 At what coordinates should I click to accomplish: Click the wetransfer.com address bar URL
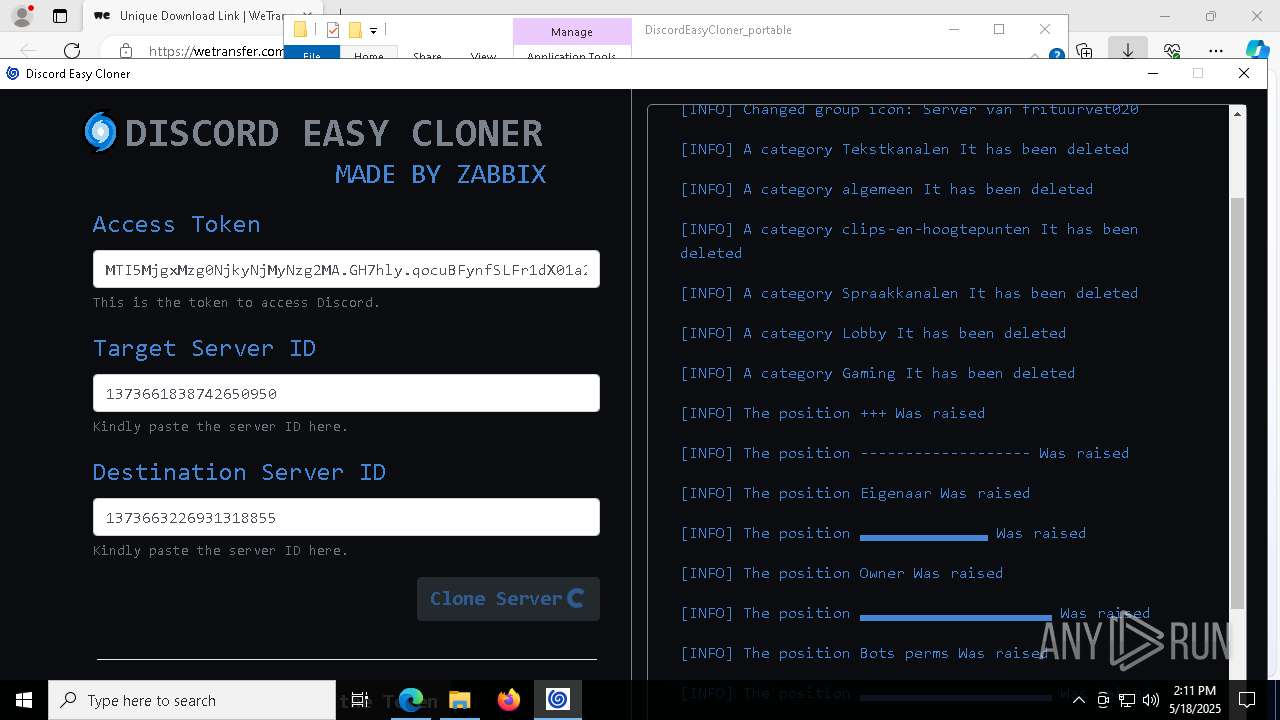(216, 50)
